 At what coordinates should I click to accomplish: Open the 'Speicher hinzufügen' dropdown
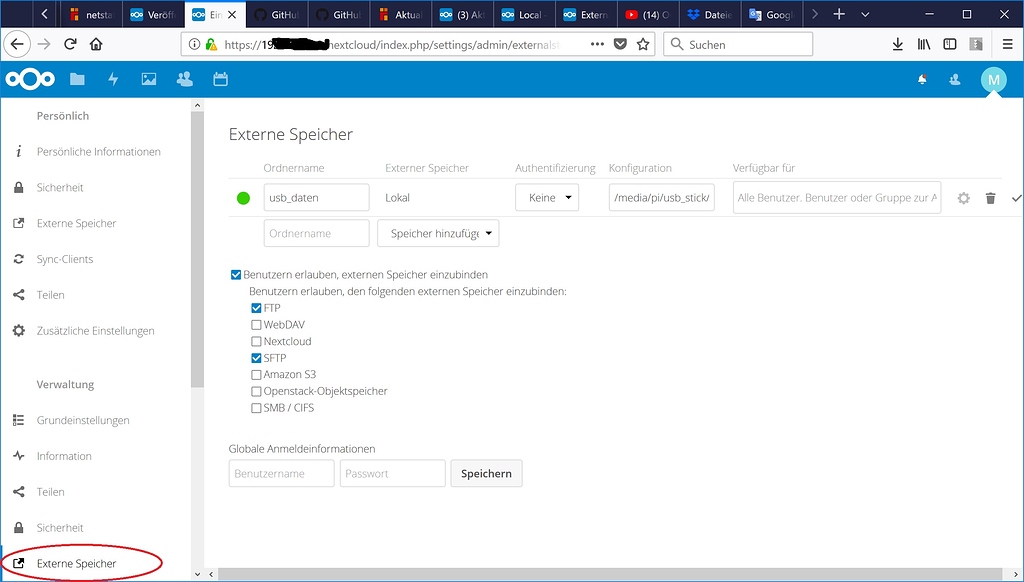click(438, 233)
